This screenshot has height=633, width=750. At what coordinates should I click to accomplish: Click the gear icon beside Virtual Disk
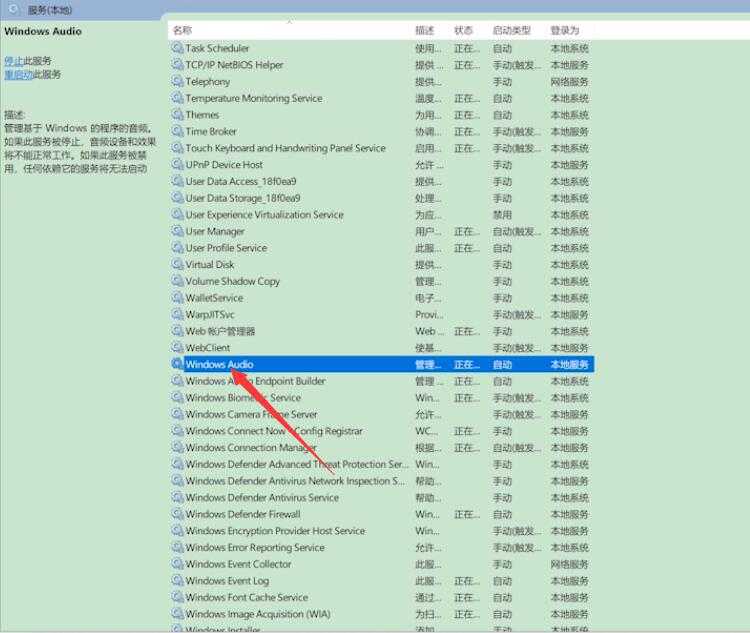tap(177, 264)
